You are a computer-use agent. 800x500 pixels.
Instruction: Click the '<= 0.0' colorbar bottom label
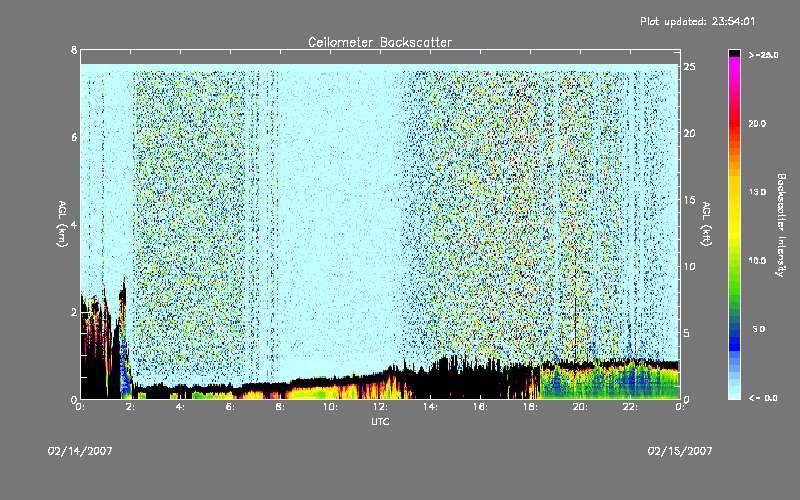763,398
